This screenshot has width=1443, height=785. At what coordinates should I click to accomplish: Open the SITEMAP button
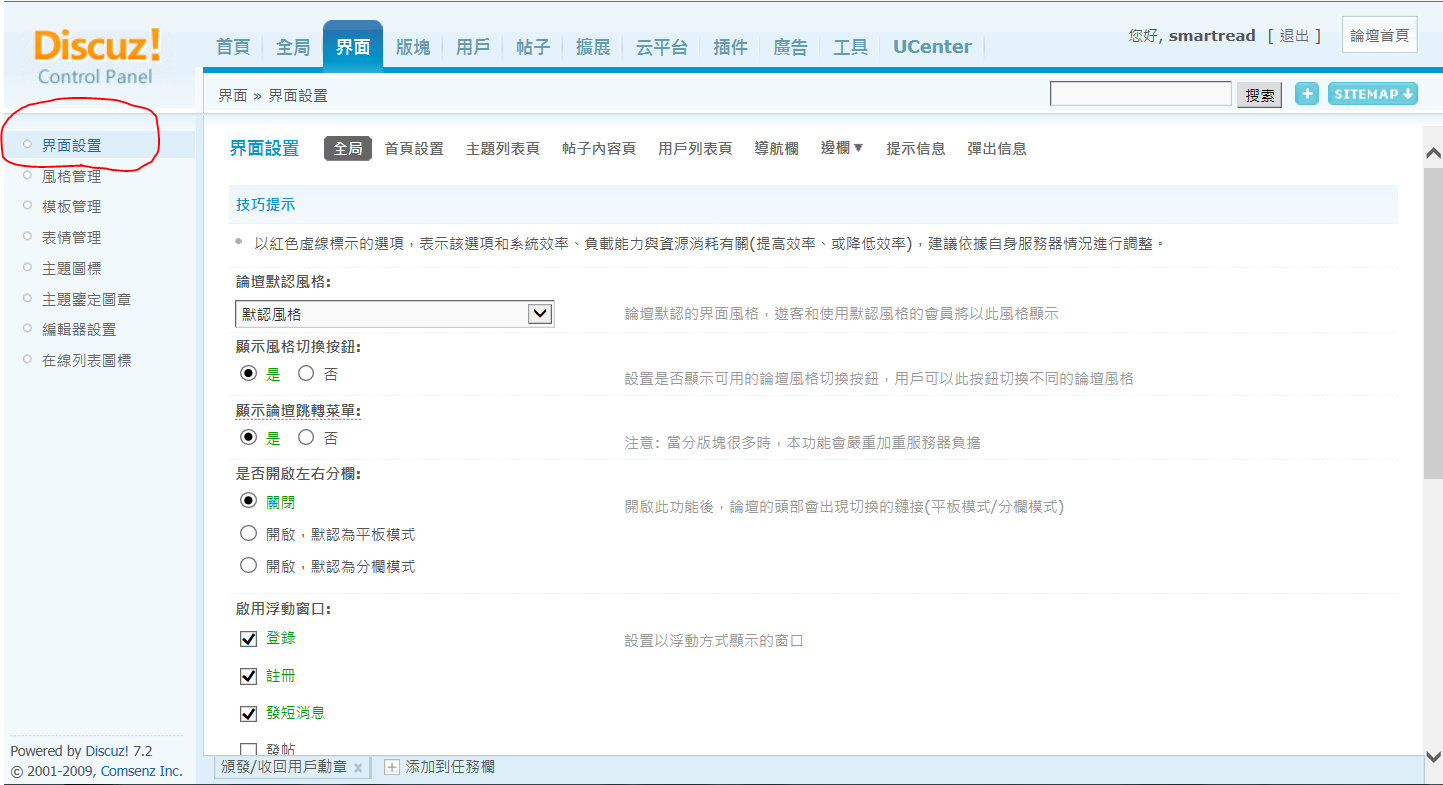click(1373, 94)
